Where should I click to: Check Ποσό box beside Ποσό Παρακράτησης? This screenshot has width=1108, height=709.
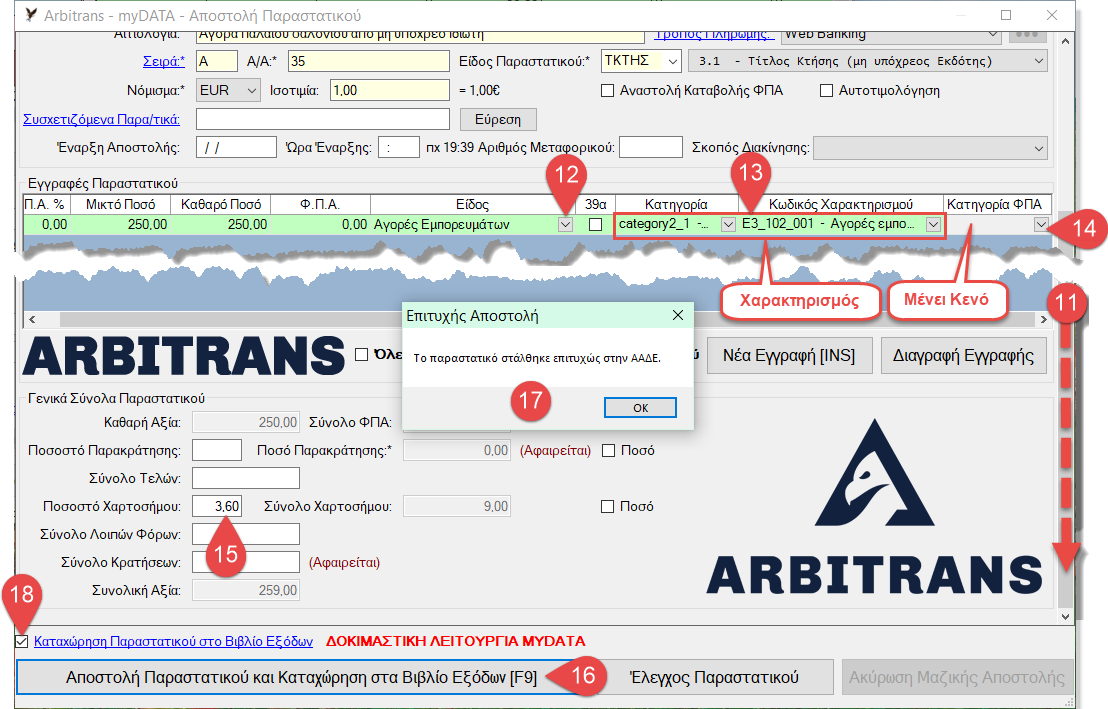pyautogui.click(x=608, y=450)
